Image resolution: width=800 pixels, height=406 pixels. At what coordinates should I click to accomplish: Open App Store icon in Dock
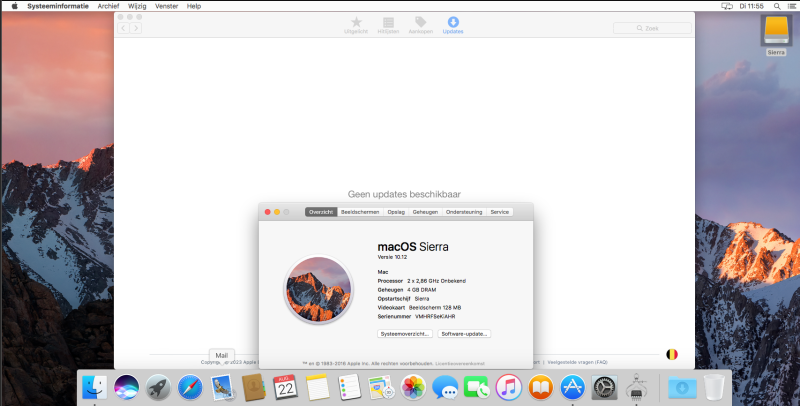pos(572,388)
